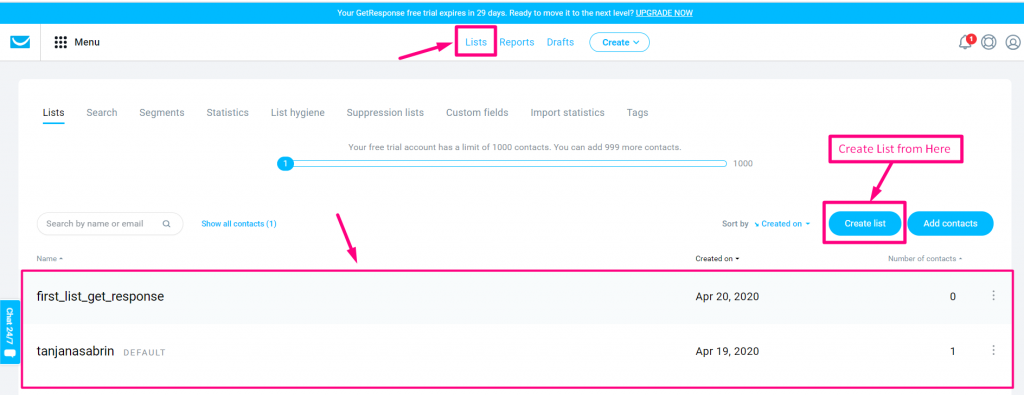Click the contacts limit slider handle
This screenshot has width=1024, height=395.
[x=285, y=164]
